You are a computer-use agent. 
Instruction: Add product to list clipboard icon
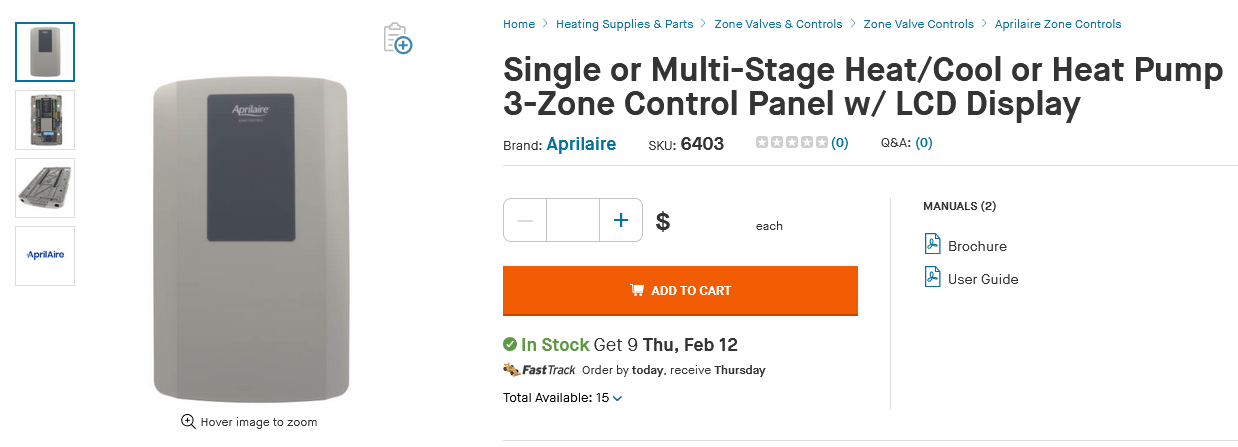(398, 38)
